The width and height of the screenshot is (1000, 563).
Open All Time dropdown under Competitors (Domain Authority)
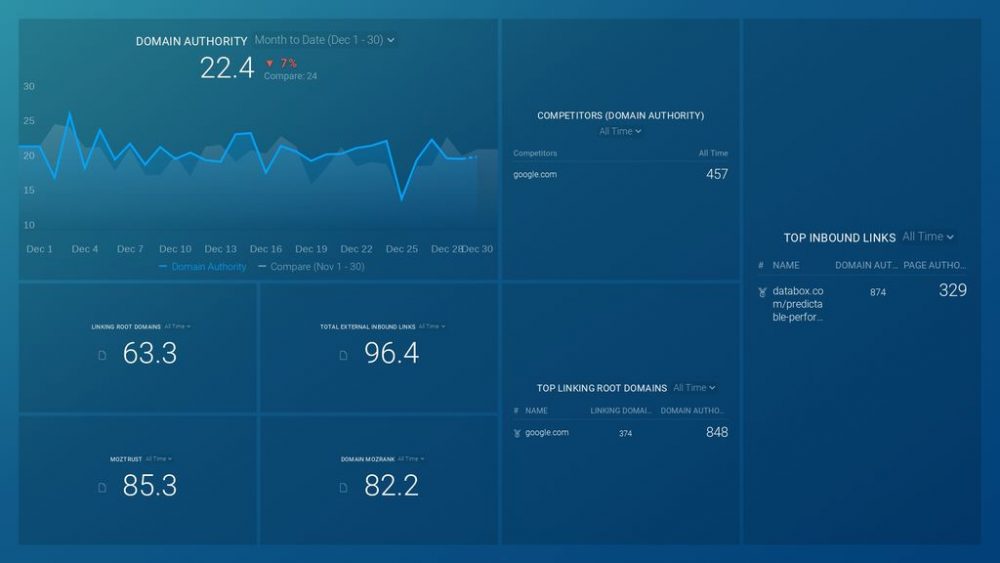(620, 131)
